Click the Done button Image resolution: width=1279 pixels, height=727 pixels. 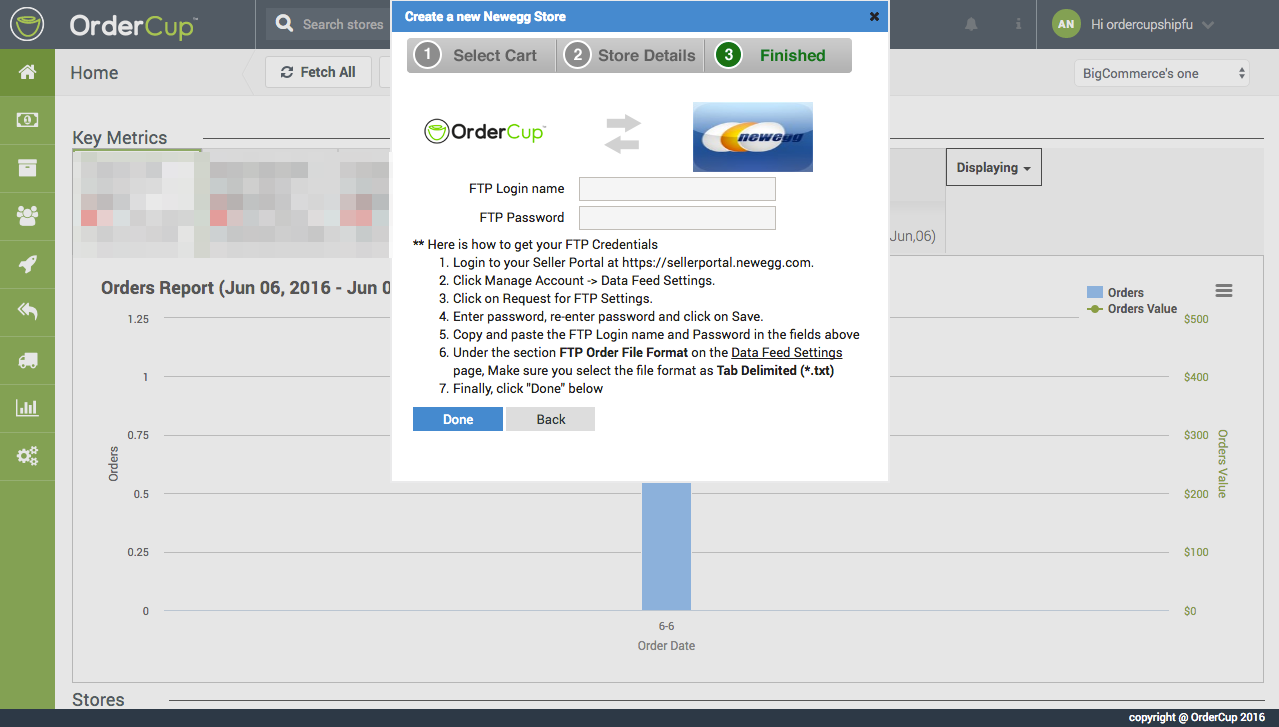click(x=458, y=419)
